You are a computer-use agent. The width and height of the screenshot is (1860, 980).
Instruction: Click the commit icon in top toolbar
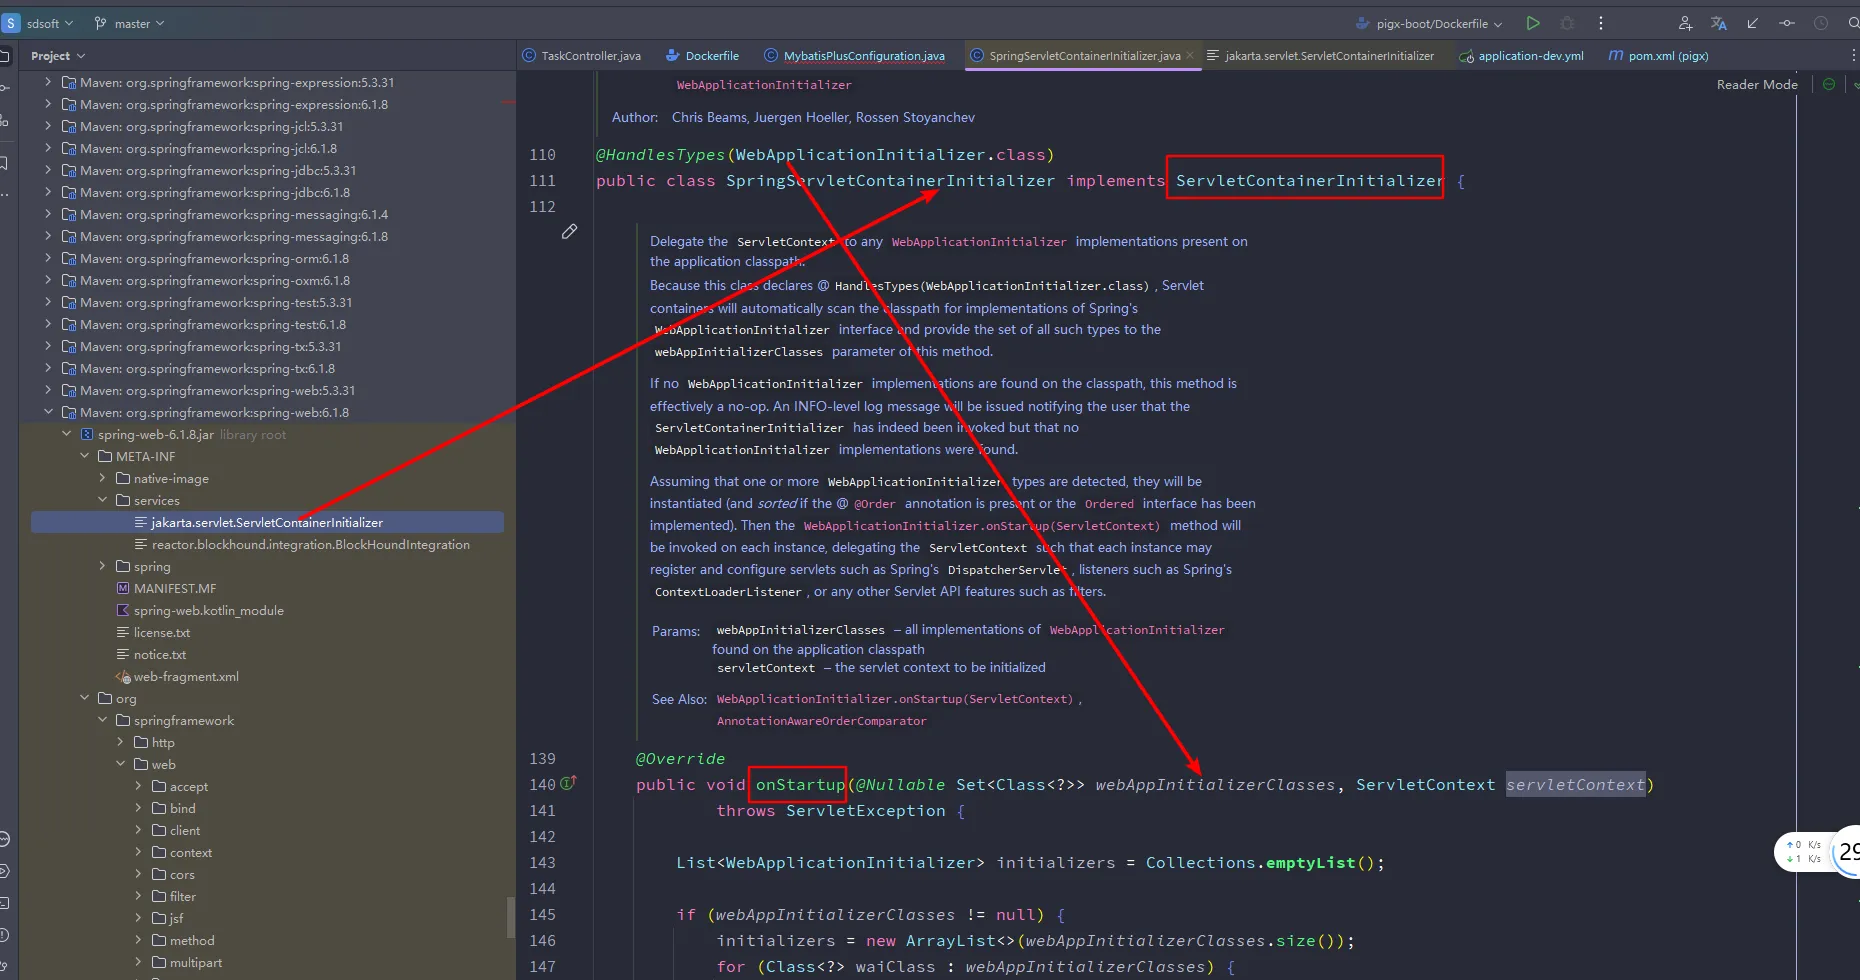point(1787,23)
